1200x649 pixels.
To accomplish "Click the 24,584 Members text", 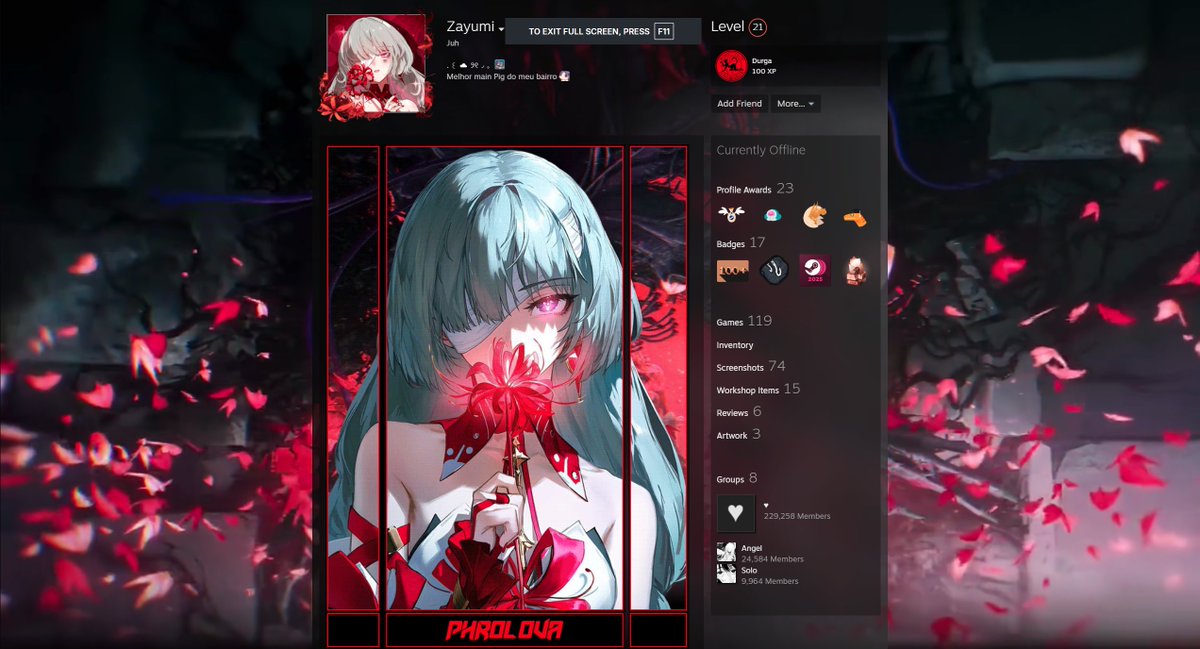I will coord(772,559).
